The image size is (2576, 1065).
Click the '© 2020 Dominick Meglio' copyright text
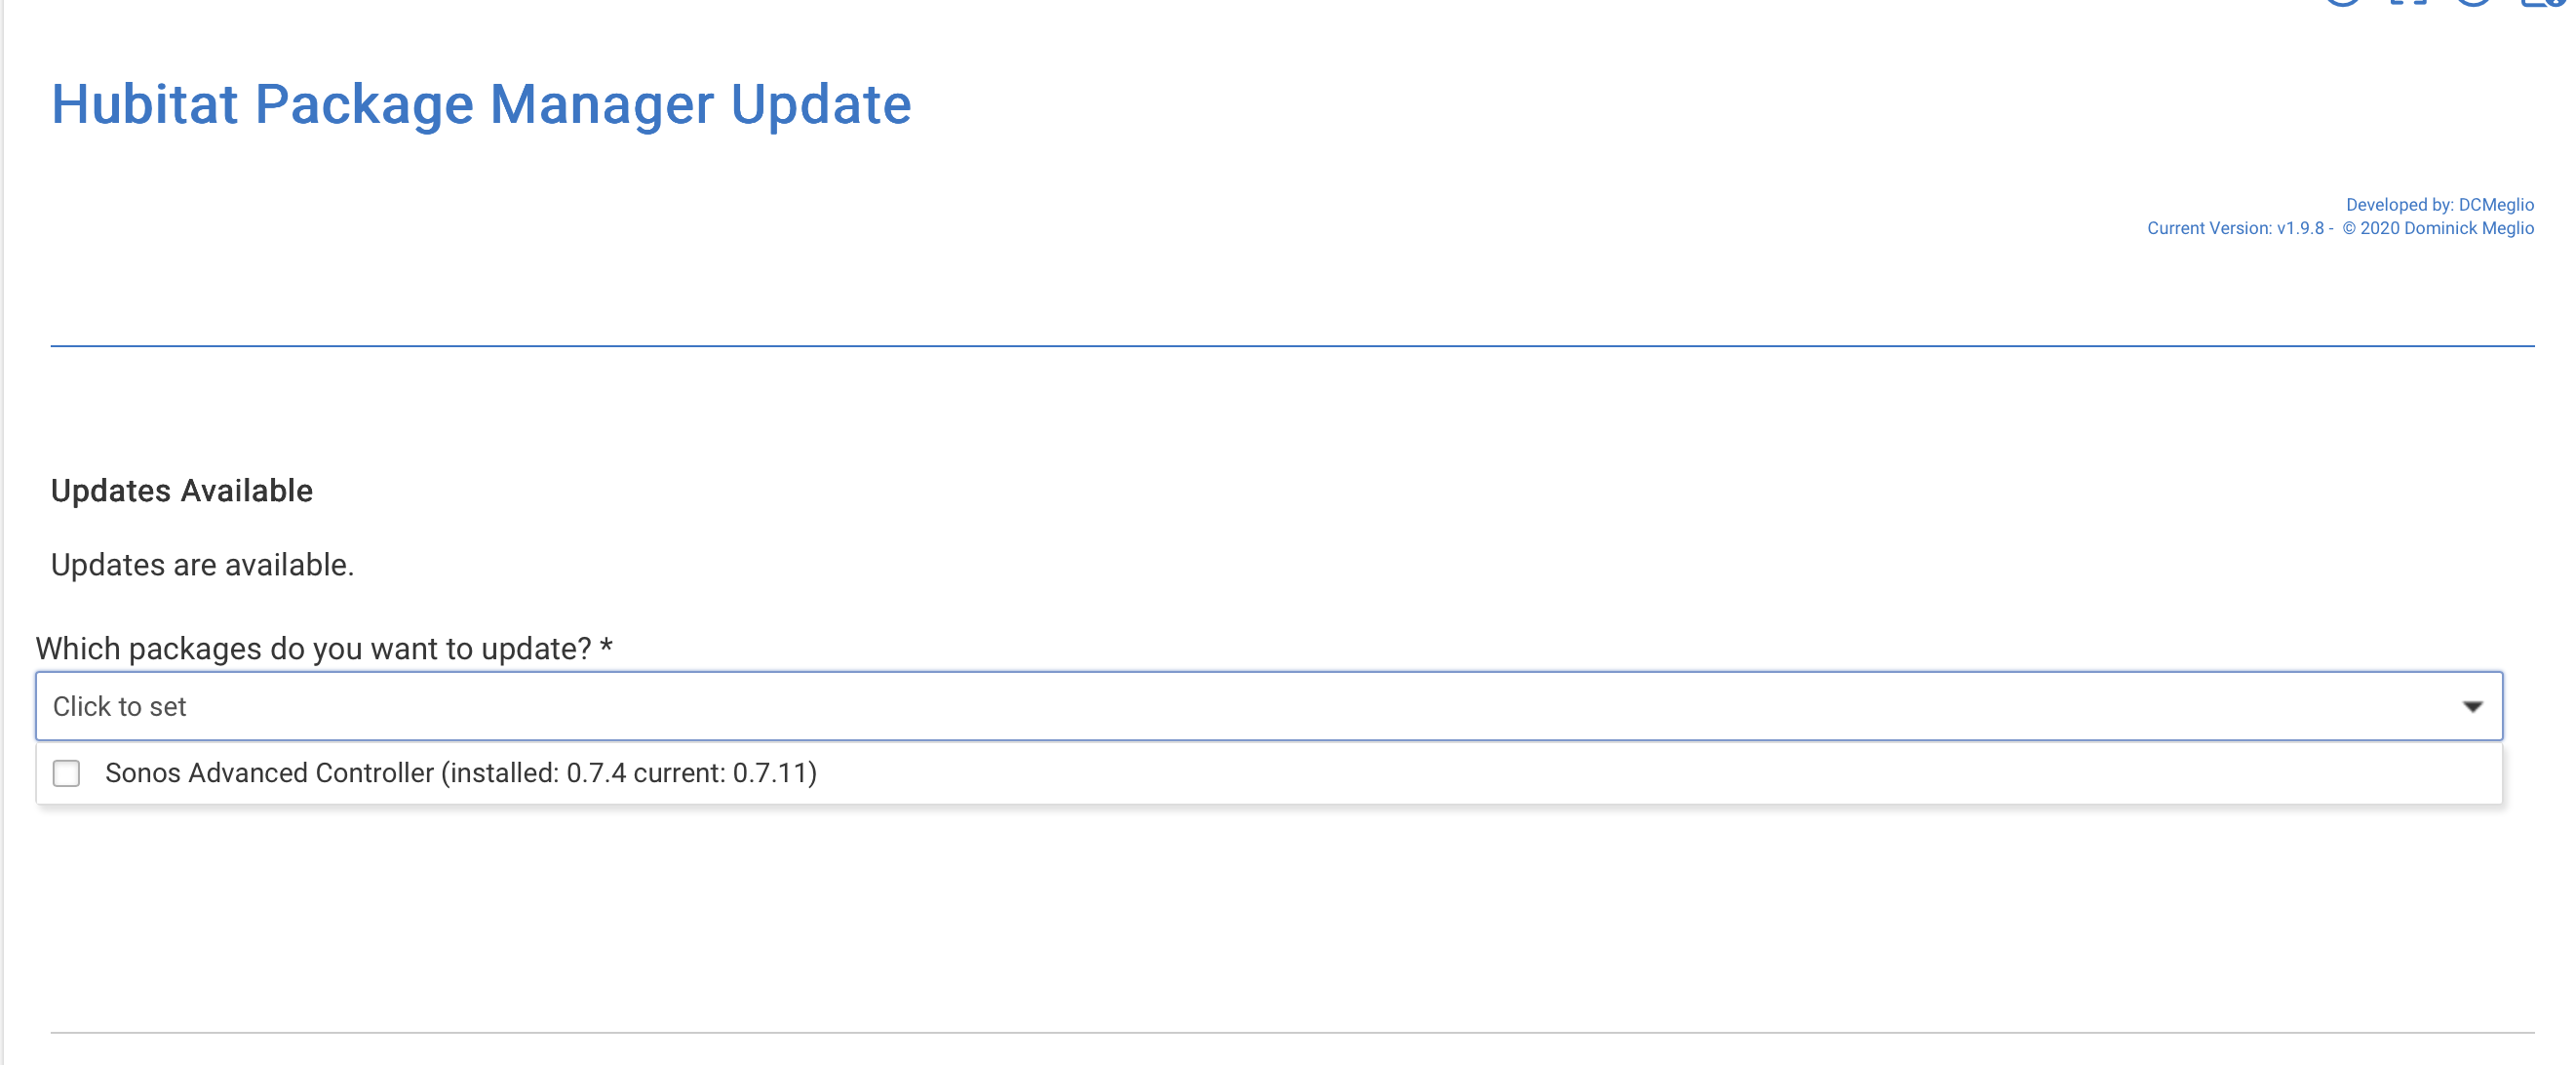[2438, 228]
